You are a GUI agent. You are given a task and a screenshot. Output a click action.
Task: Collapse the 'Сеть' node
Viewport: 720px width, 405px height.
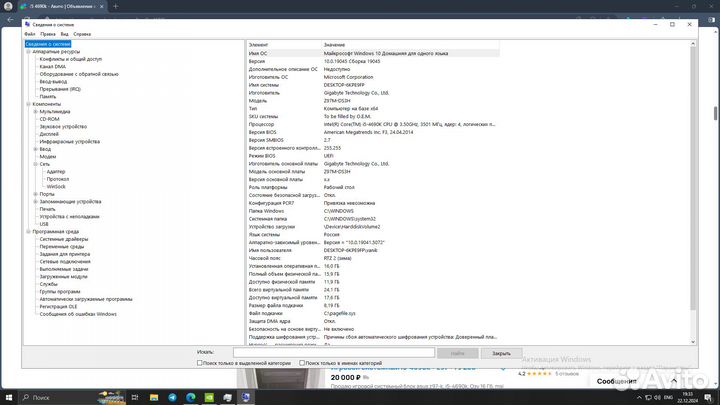click(x=35, y=164)
